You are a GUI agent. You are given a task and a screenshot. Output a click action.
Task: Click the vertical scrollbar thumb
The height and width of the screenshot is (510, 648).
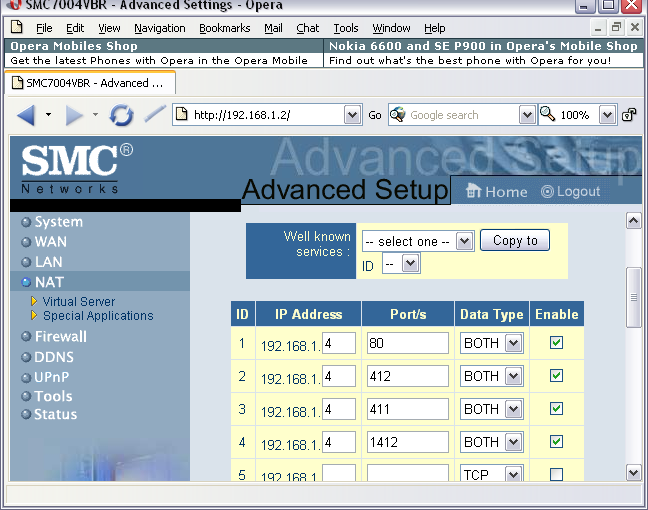(632, 296)
